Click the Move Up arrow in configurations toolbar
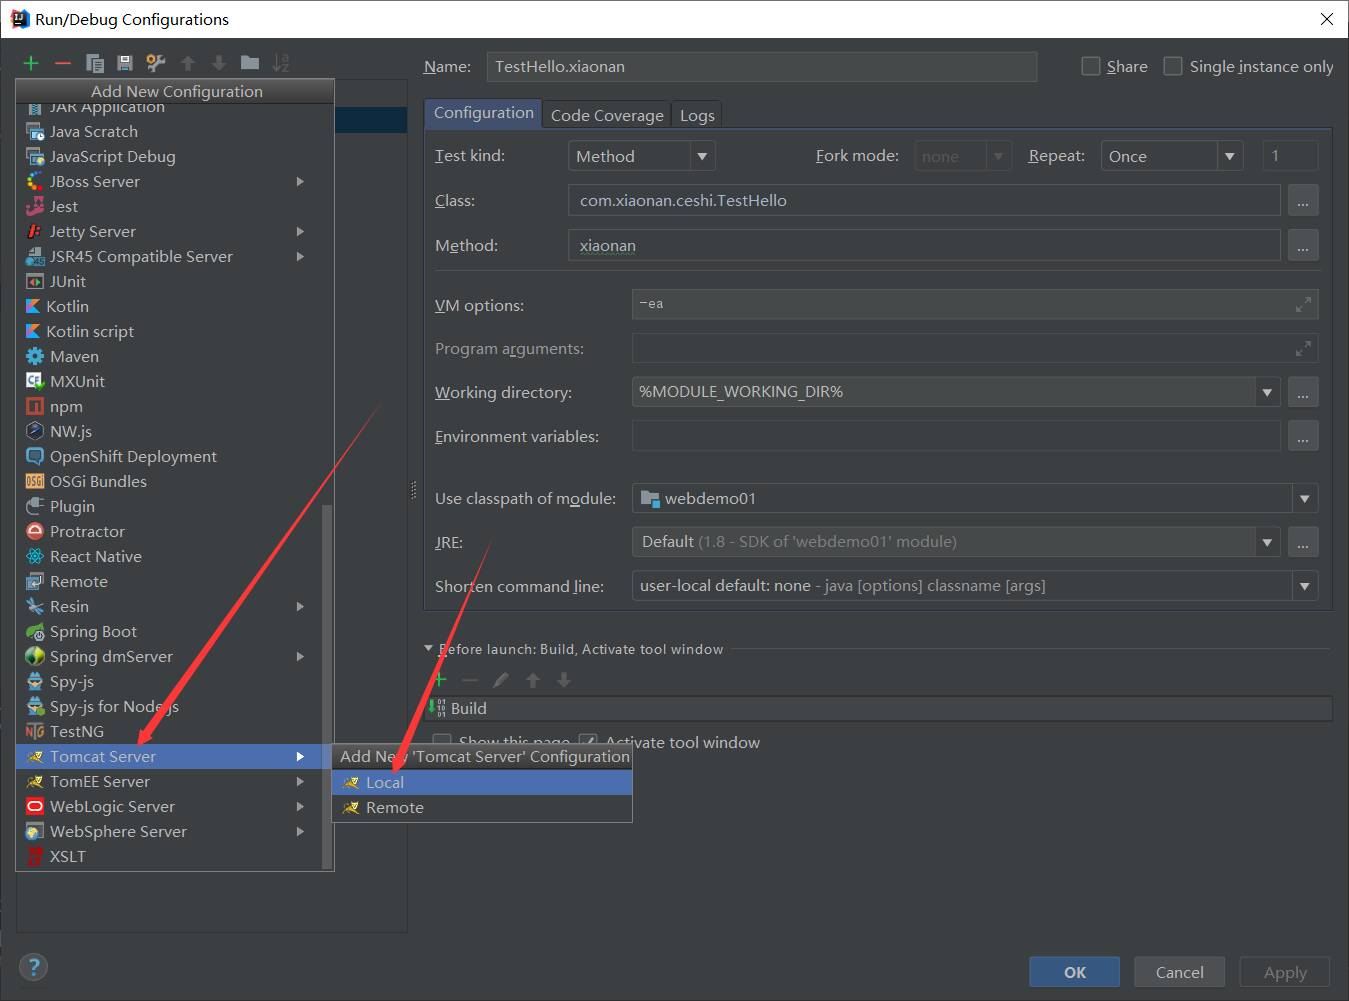1349x1001 pixels. pyautogui.click(x=187, y=63)
